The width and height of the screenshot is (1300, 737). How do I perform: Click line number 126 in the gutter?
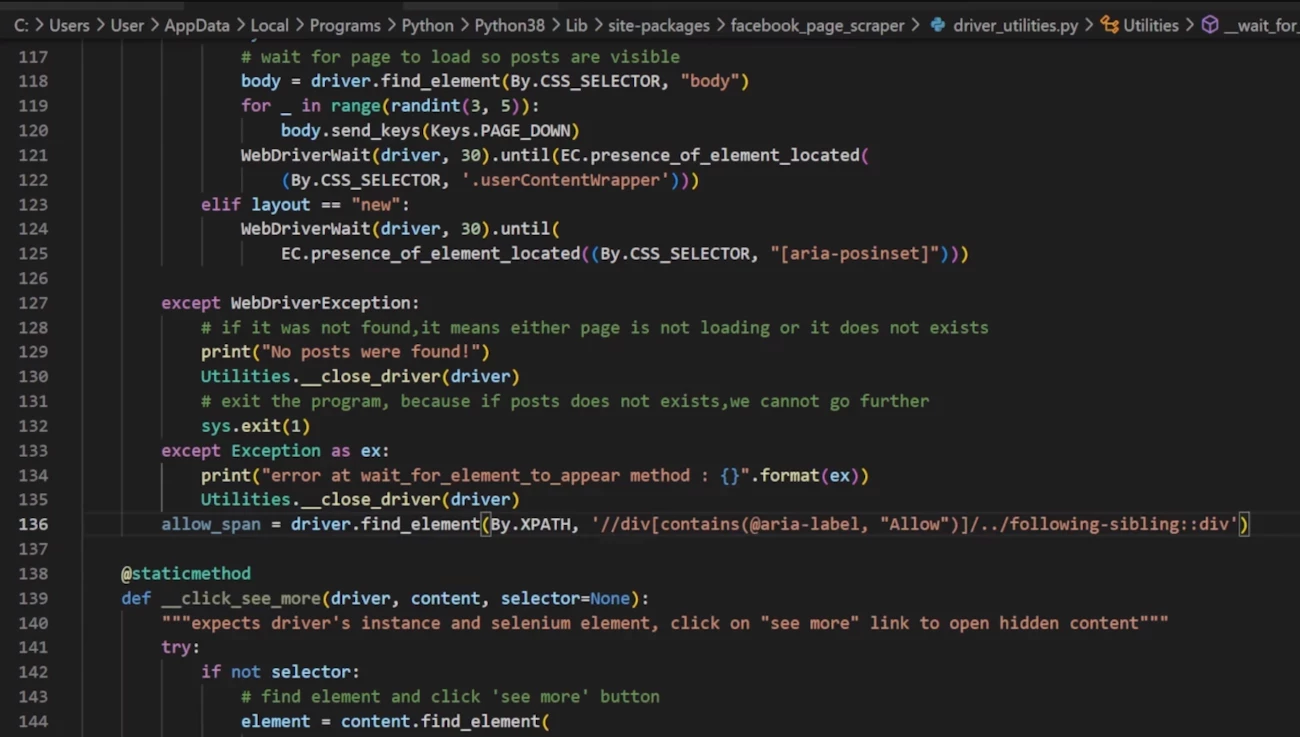point(33,278)
